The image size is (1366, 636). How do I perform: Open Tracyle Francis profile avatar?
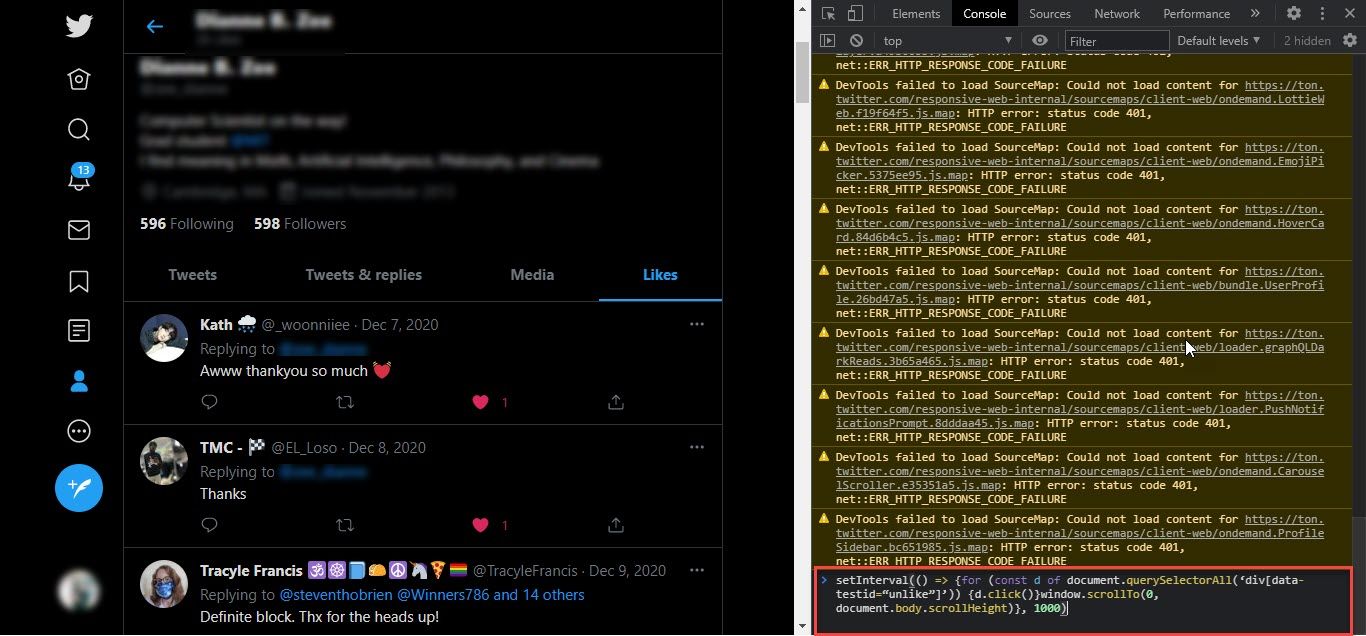(164, 584)
